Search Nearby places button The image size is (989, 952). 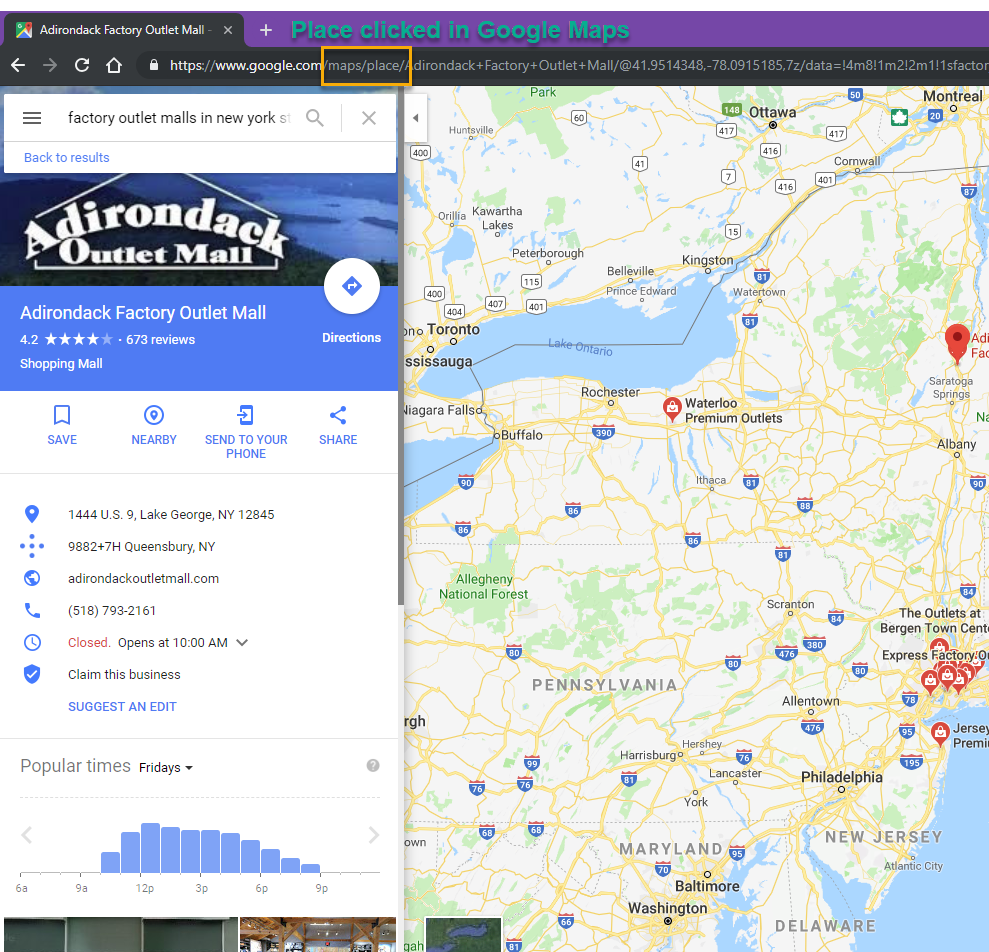click(x=154, y=424)
